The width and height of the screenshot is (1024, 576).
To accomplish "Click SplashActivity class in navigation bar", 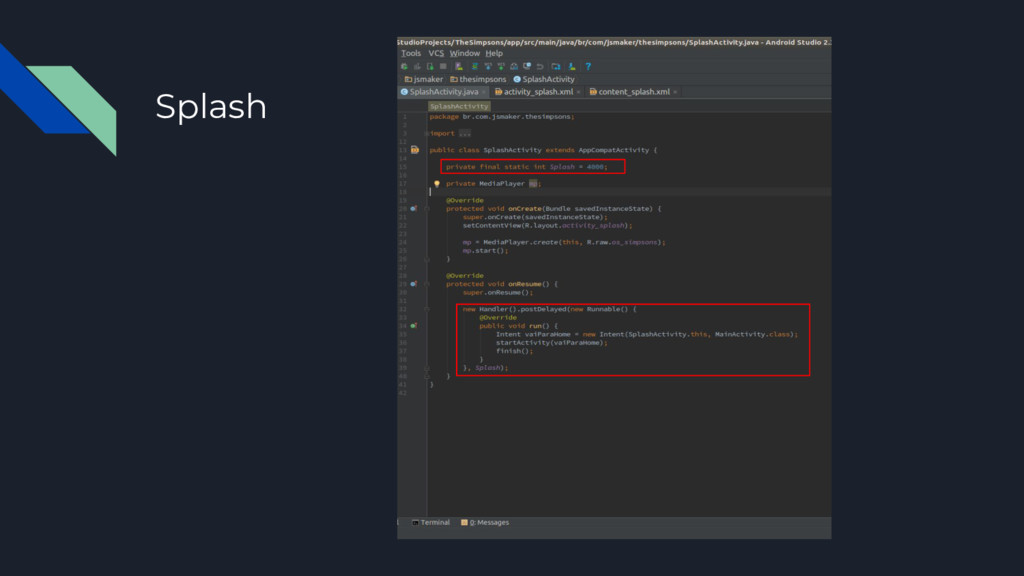I will click(544, 80).
